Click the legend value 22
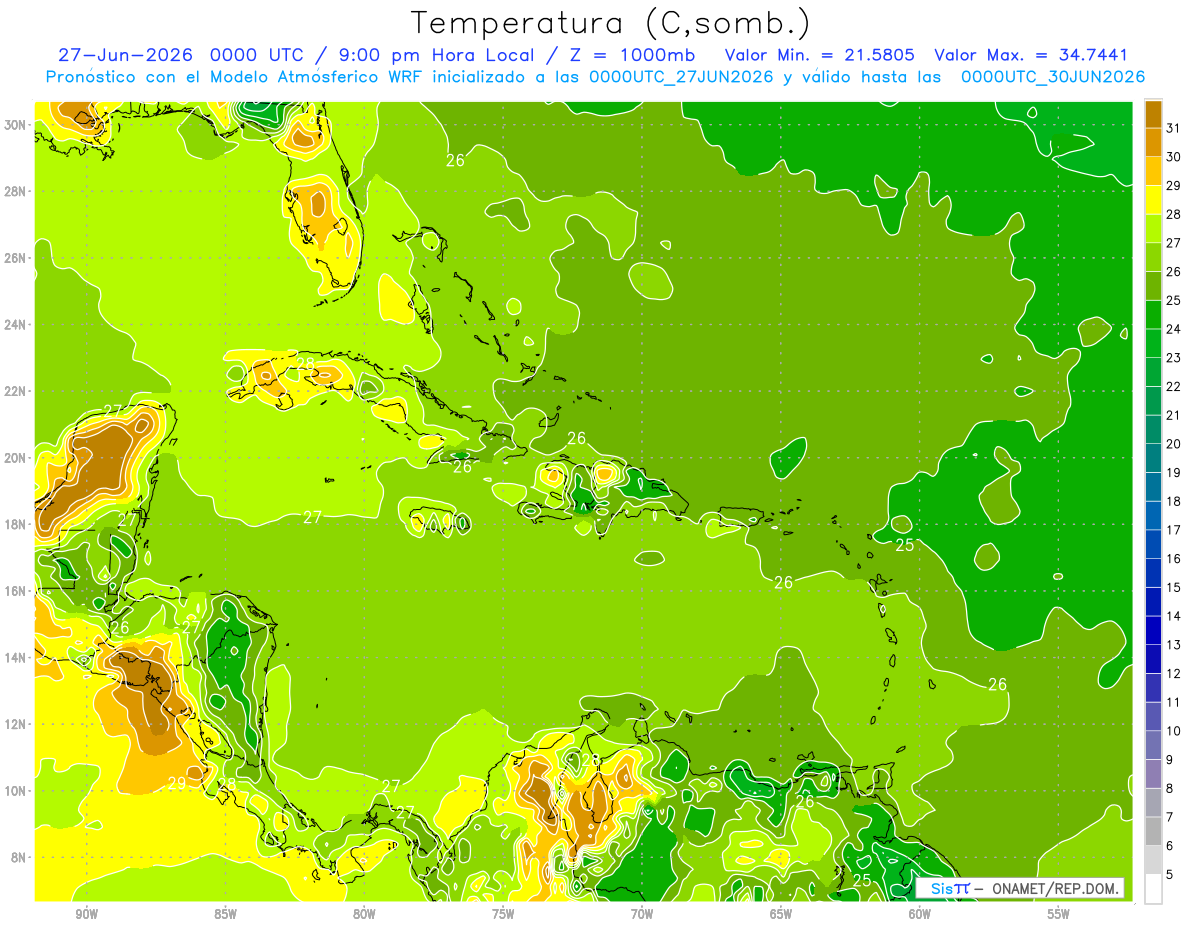1200x927 pixels. point(1173,386)
